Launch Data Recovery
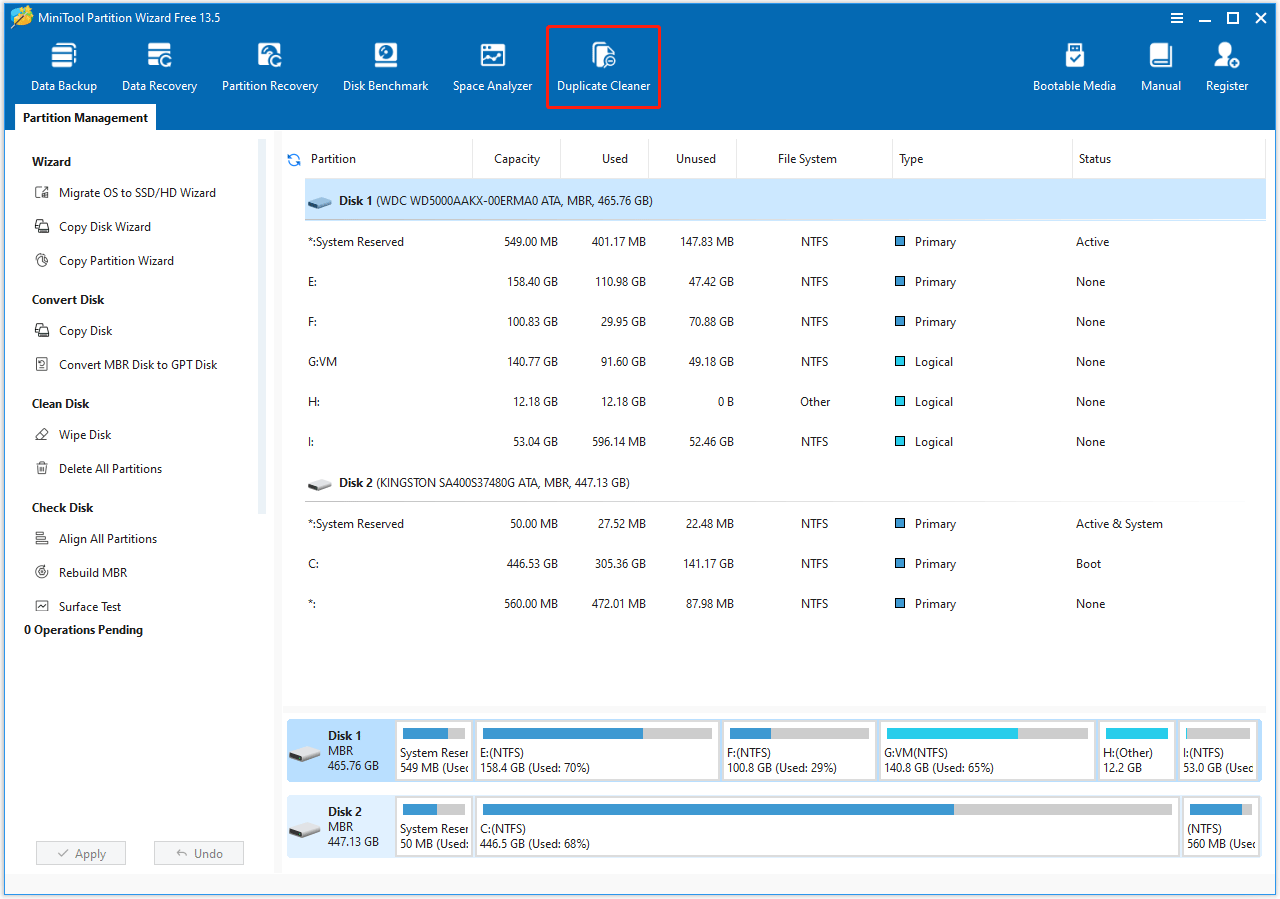Viewport: 1280px width, 899px height. 158,65
